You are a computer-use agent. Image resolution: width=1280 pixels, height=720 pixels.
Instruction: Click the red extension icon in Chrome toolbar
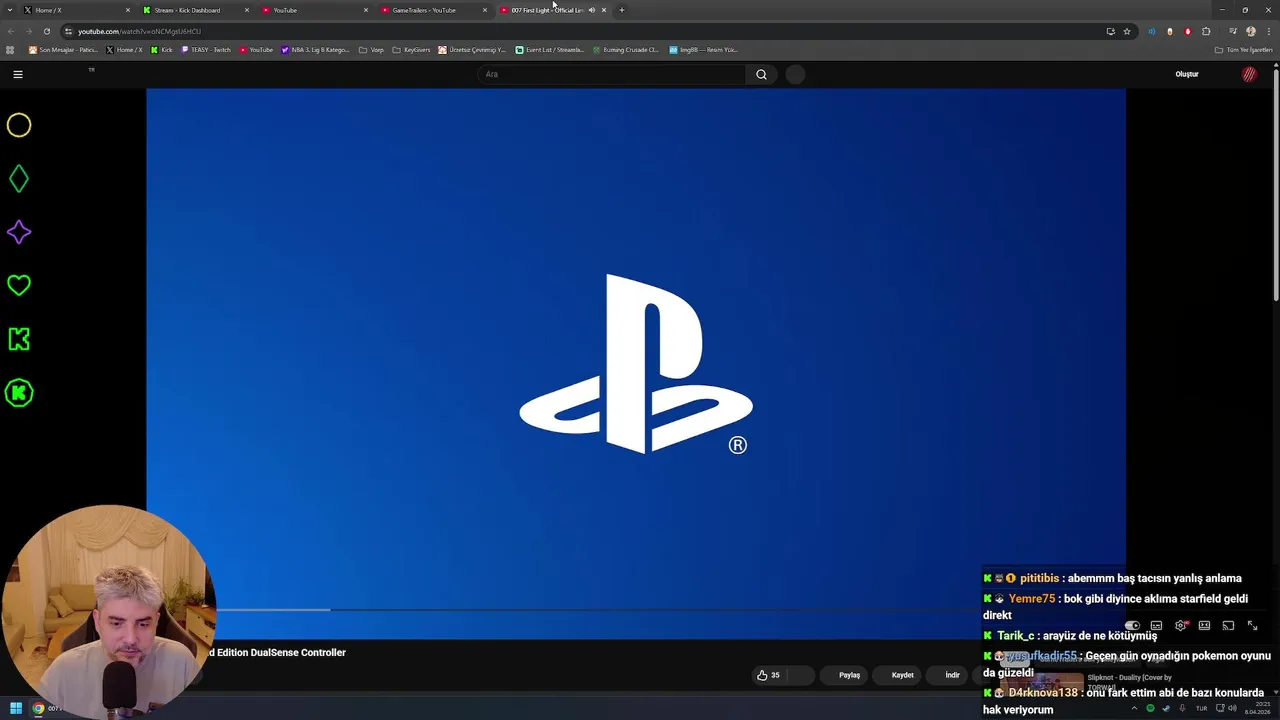(1188, 31)
